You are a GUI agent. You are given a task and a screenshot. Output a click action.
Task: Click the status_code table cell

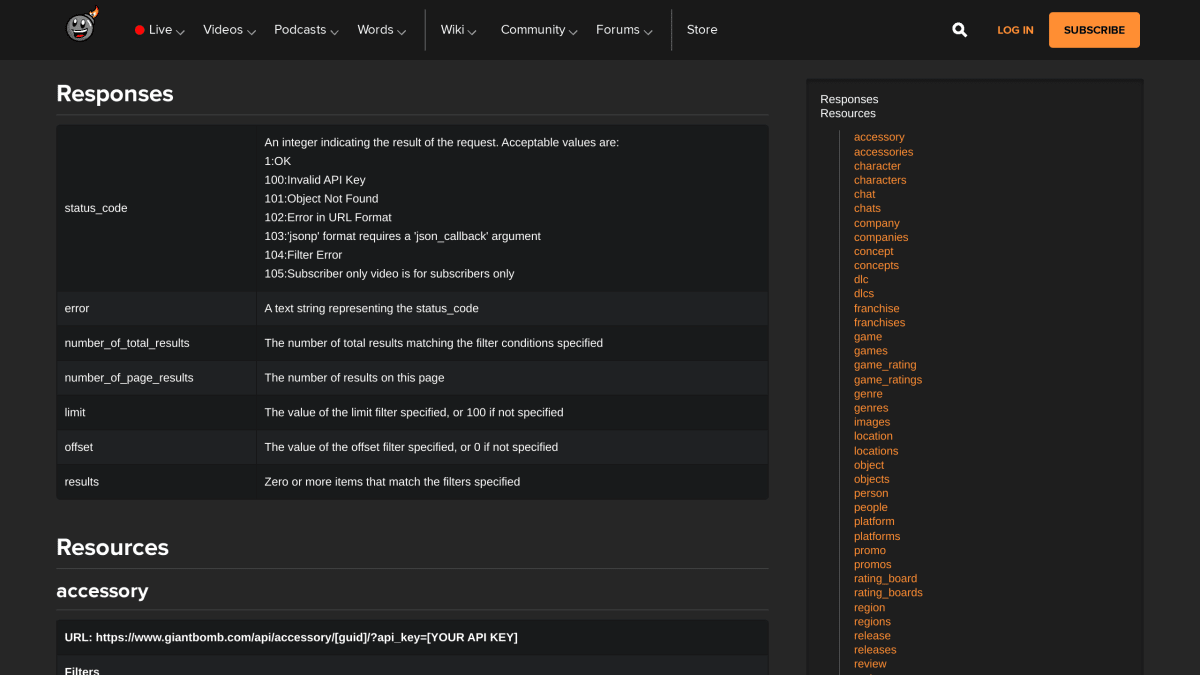pyautogui.click(x=156, y=208)
